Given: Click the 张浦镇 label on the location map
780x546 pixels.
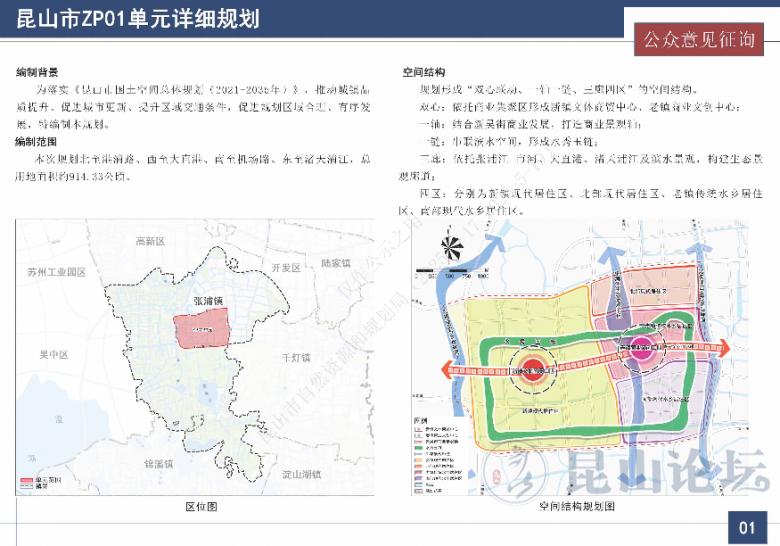Looking at the screenshot, I should pos(209,301).
